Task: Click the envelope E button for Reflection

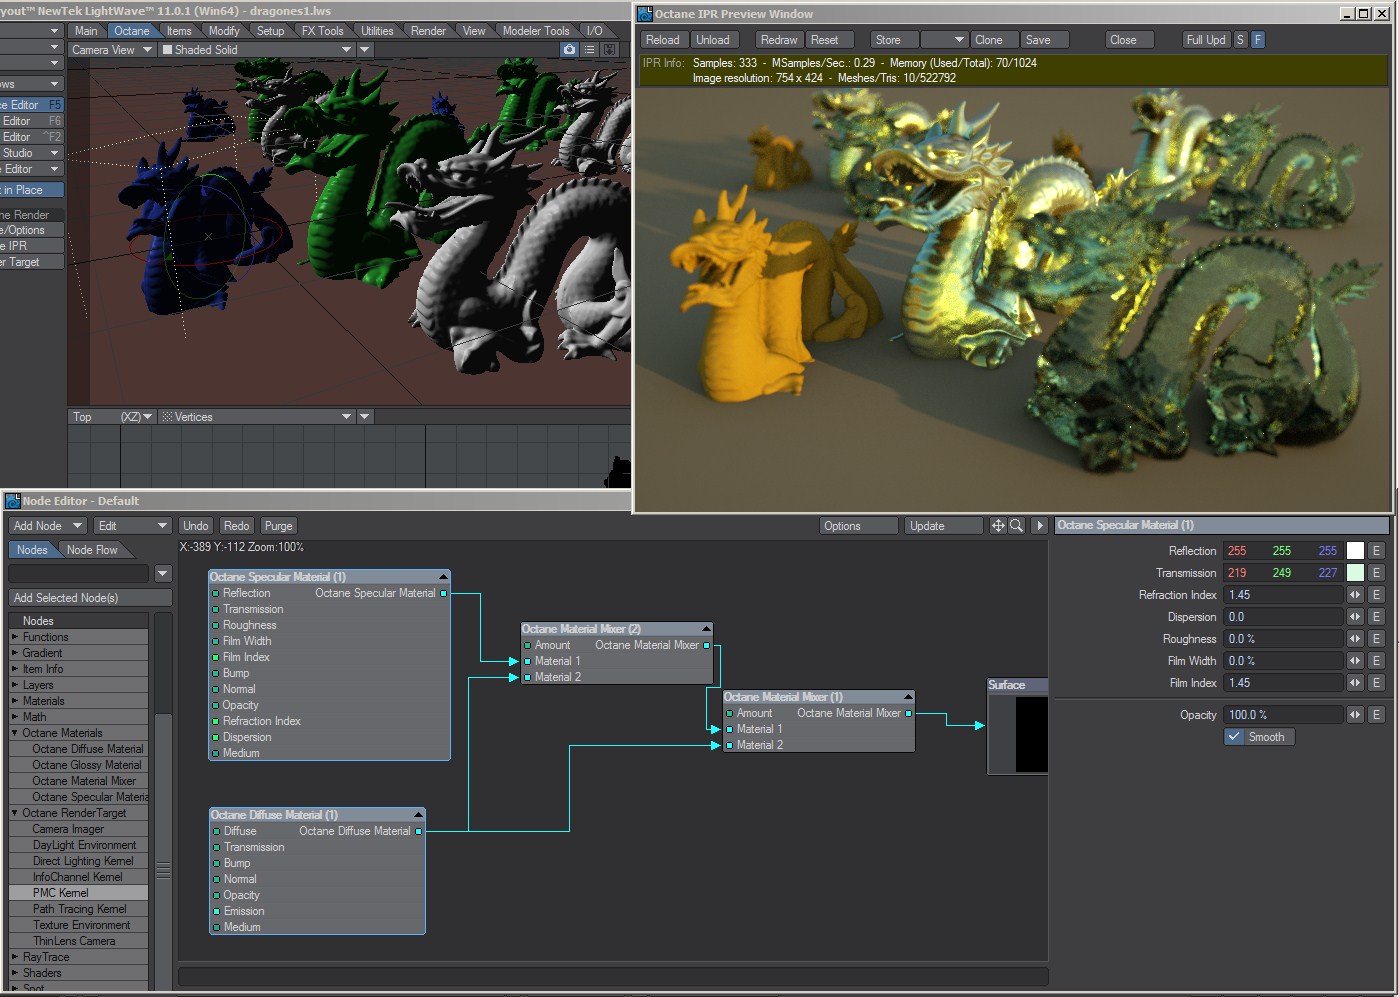Action: click(1376, 551)
